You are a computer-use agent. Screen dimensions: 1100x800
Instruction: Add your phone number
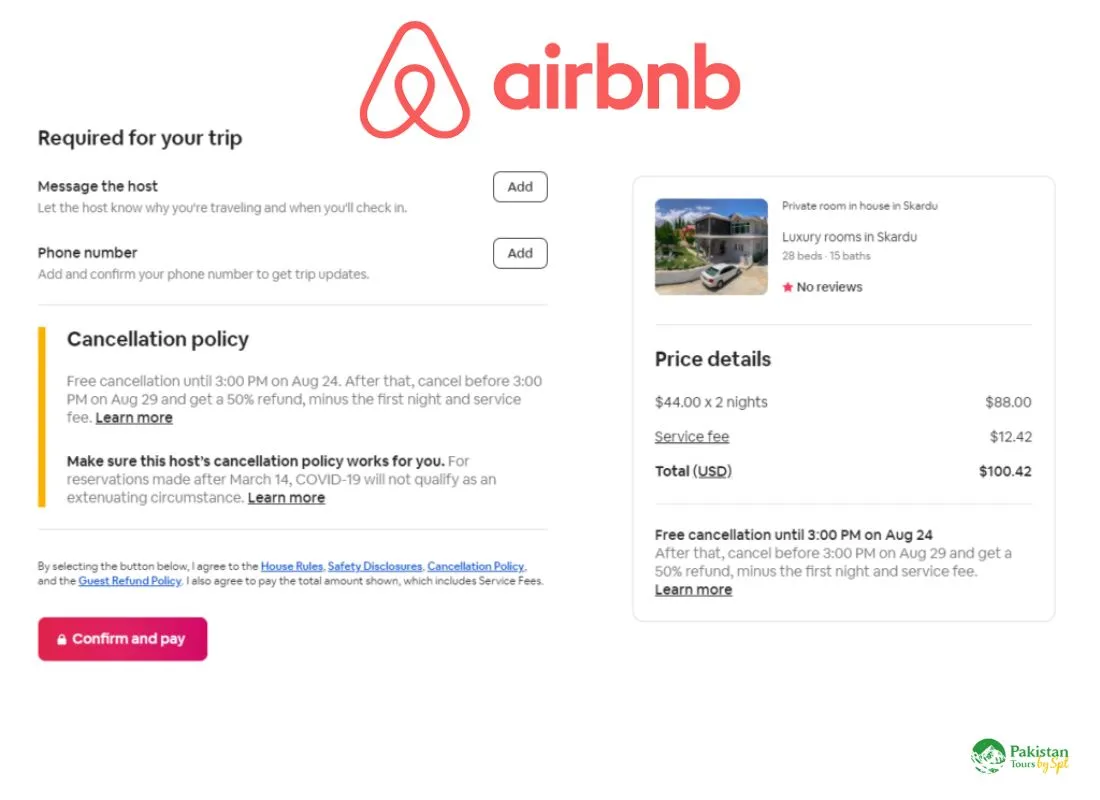(520, 253)
